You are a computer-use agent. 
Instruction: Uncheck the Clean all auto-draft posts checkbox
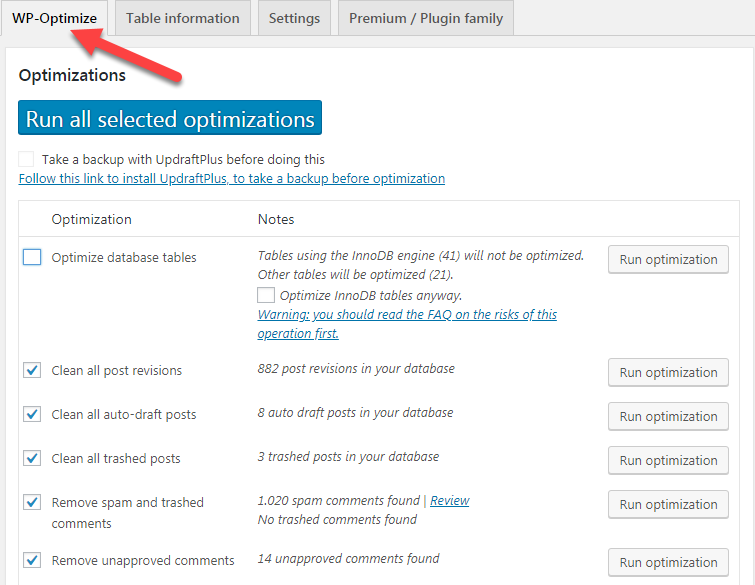pos(32,414)
